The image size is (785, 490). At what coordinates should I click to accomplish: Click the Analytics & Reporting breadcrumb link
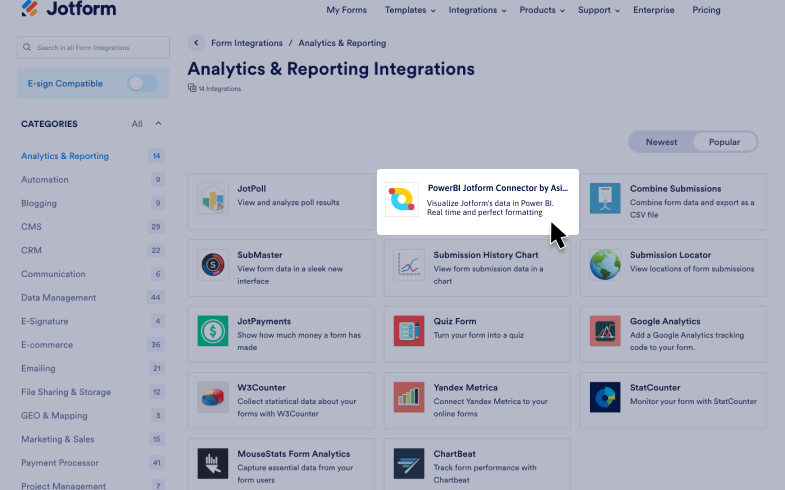342,43
